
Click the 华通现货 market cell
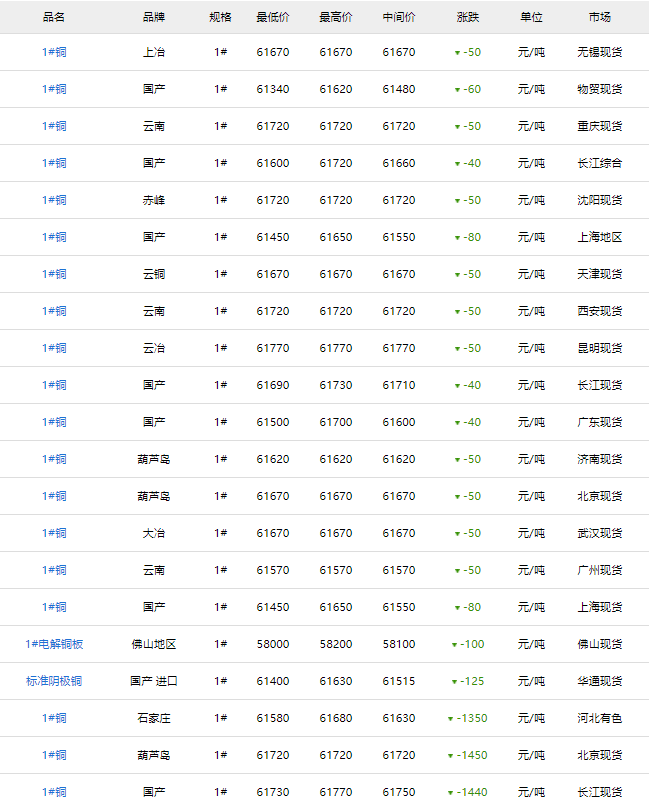[x=600, y=681]
